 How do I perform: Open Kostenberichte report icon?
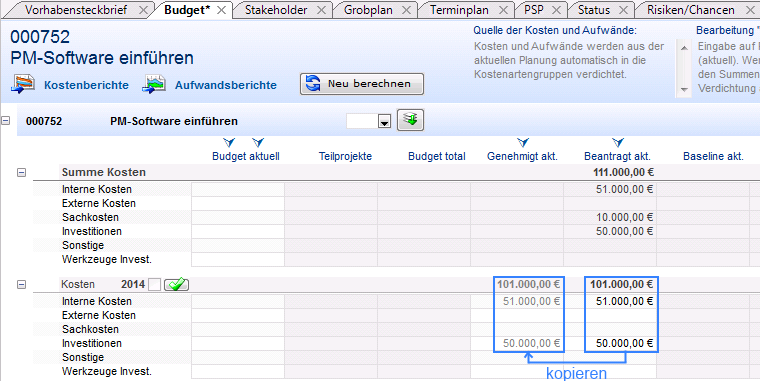23,84
